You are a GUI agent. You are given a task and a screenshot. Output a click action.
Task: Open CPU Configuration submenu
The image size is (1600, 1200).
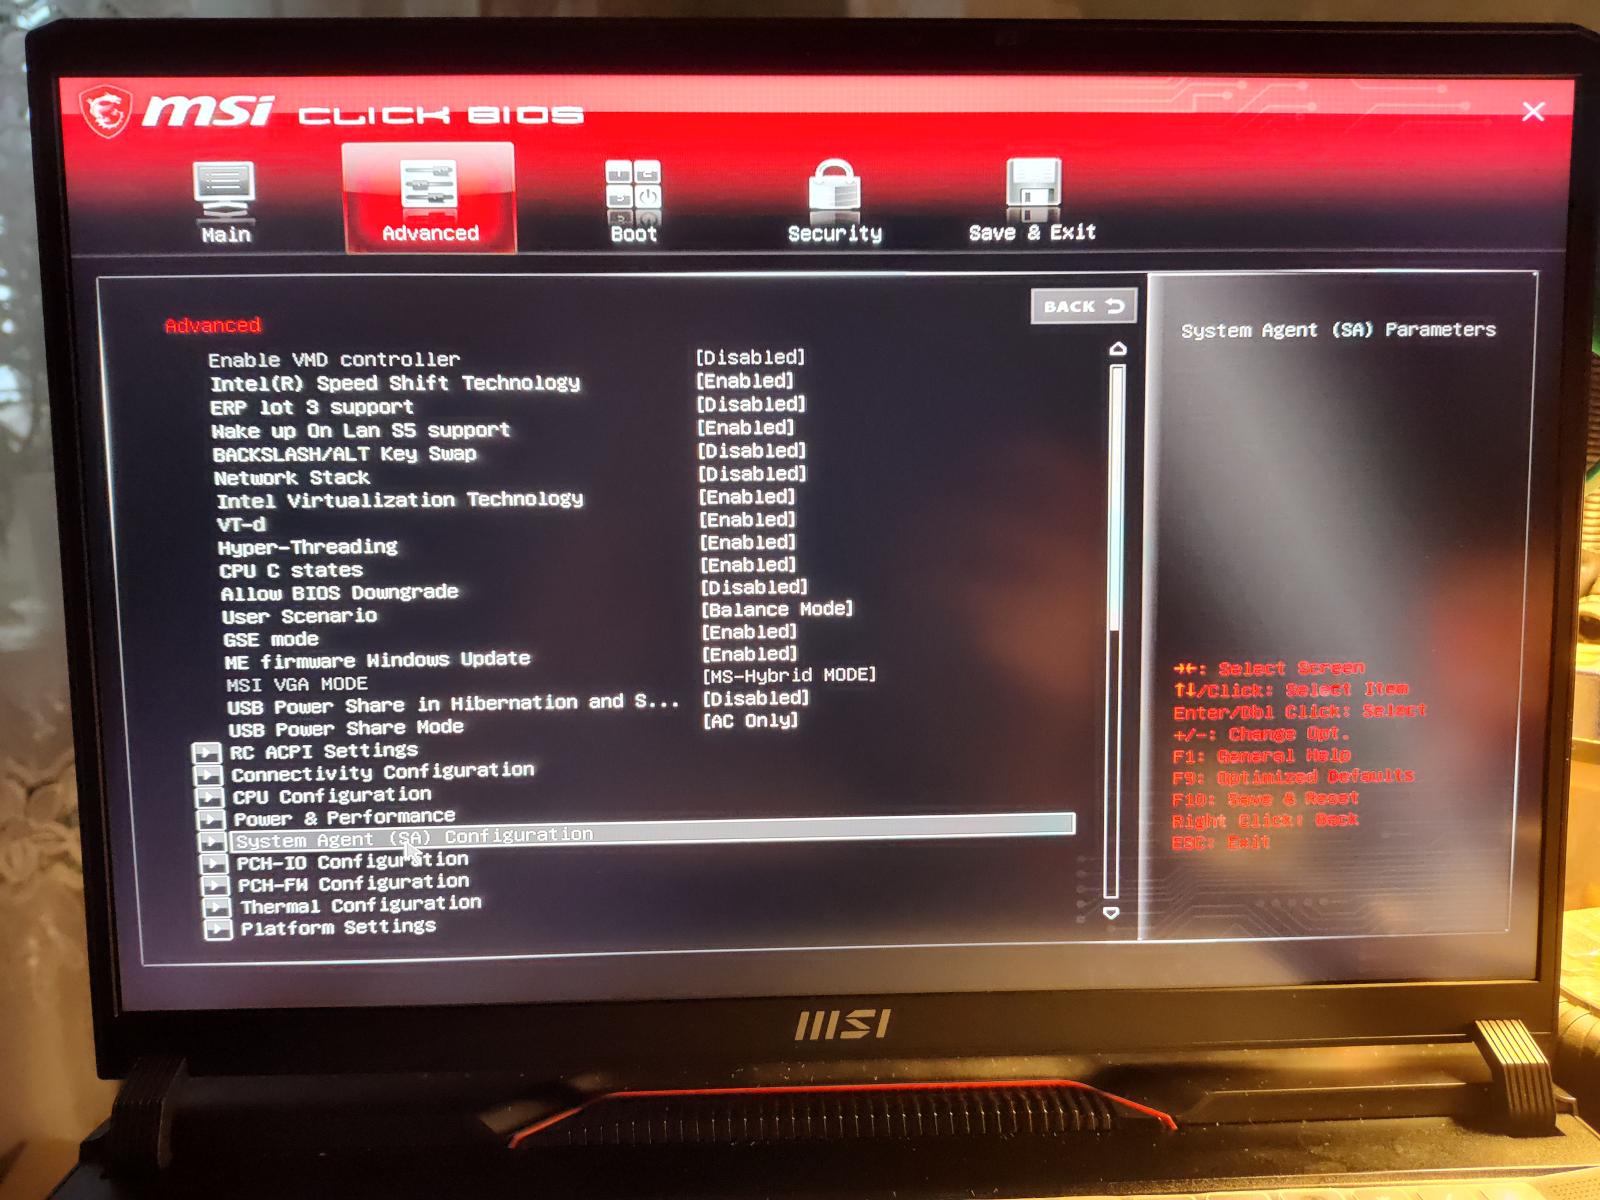pyautogui.click(x=332, y=796)
